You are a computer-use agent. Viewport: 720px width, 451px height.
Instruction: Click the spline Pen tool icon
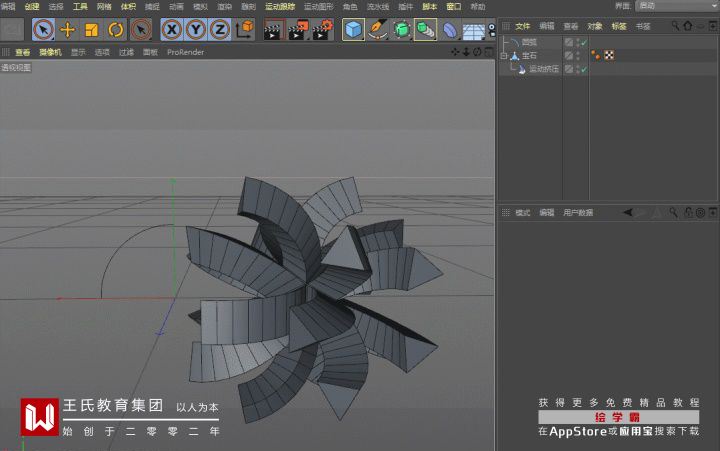(377, 30)
